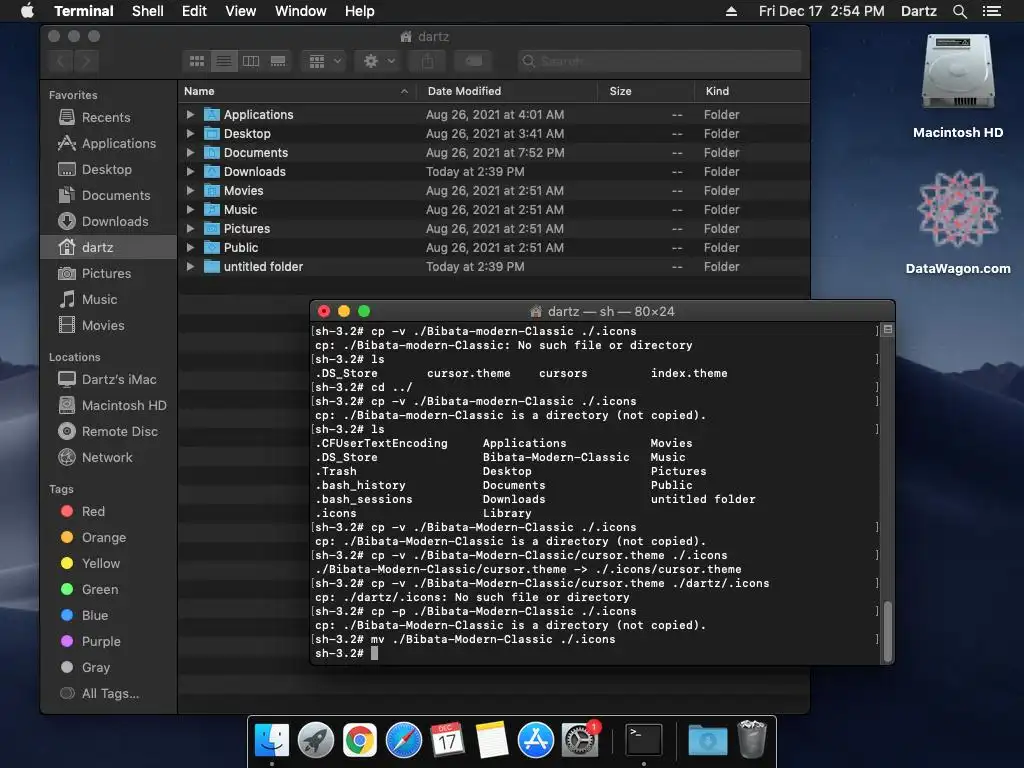This screenshot has width=1024, height=768.
Task: Open Finder group-by dropdown
Action: pos(325,61)
